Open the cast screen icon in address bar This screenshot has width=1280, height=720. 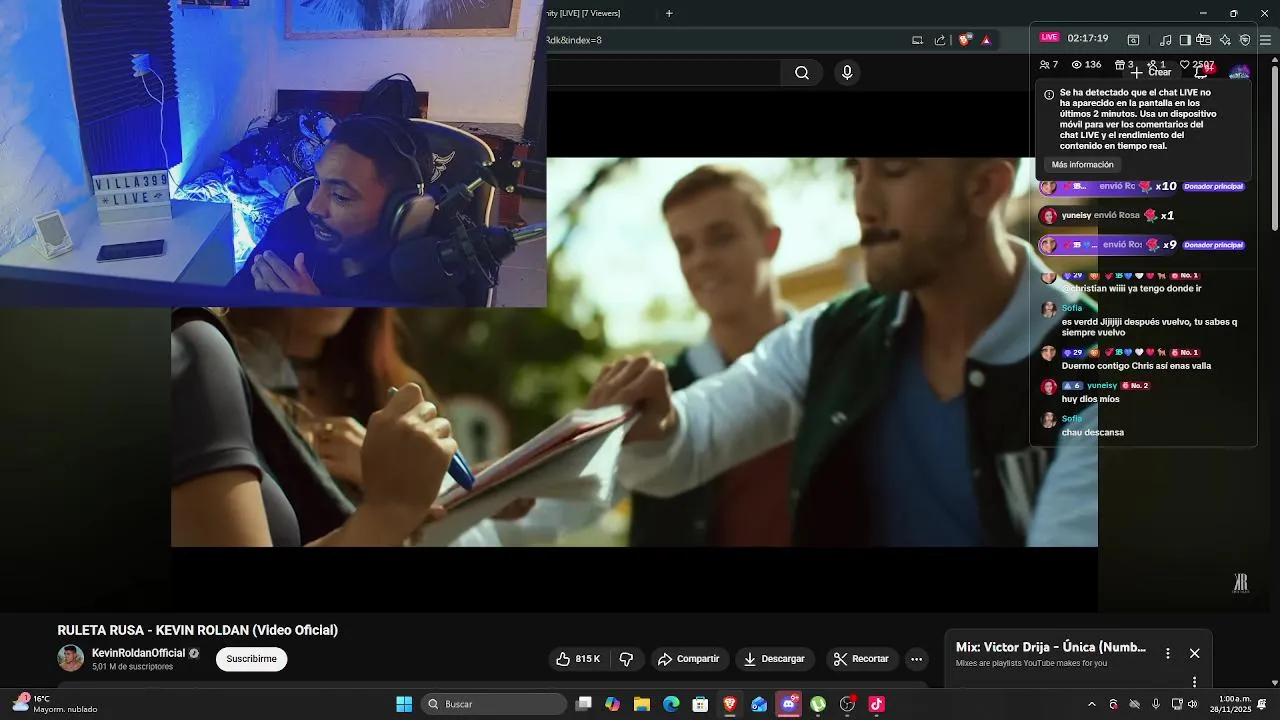(x=917, y=40)
